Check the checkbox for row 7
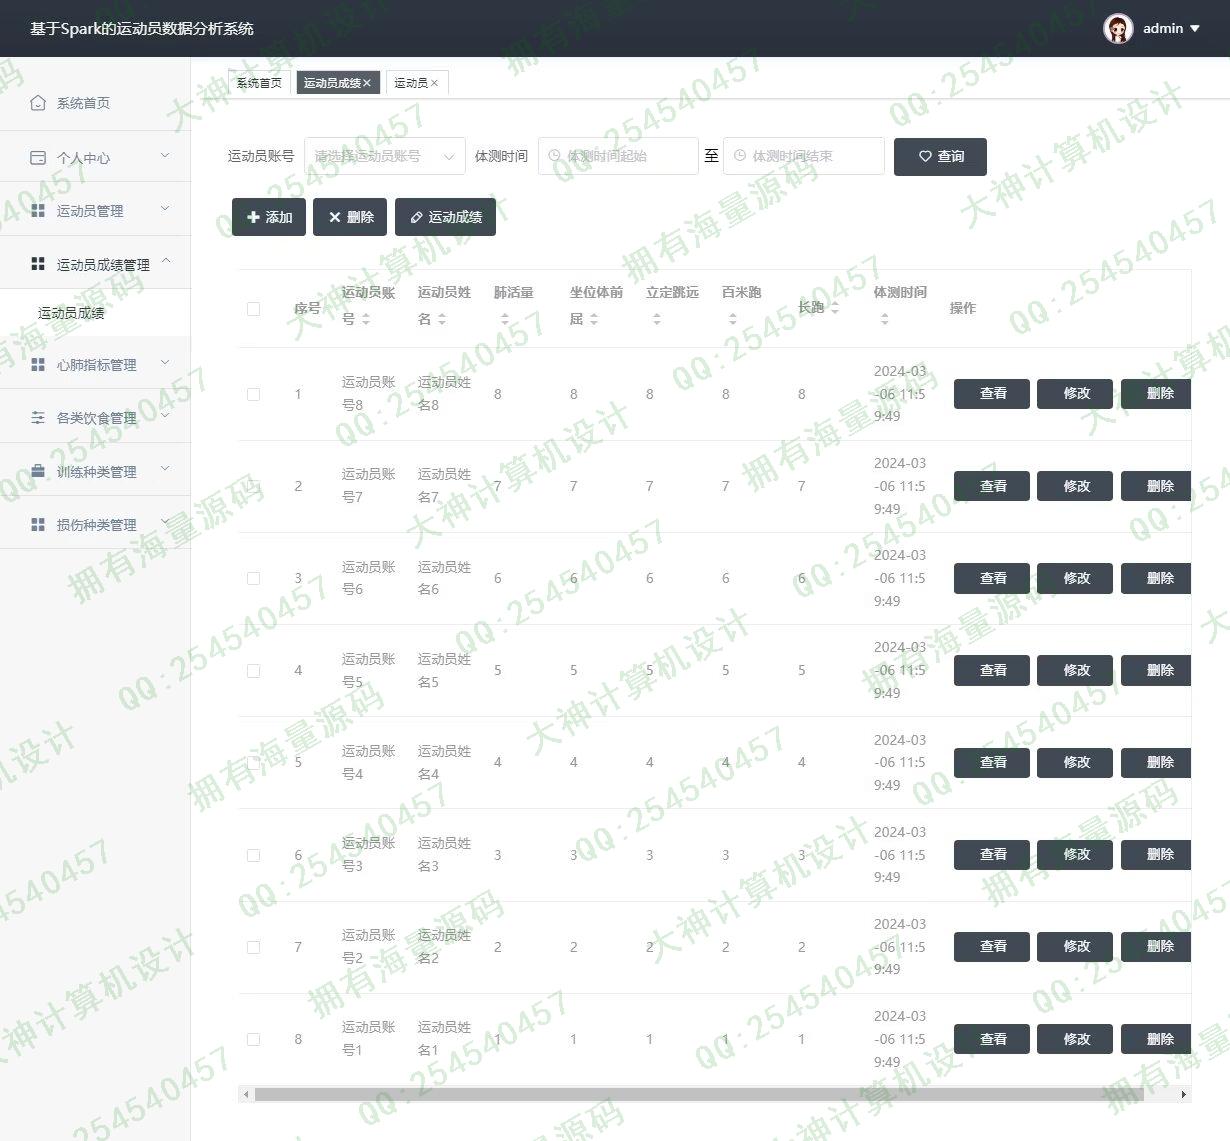1230x1141 pixels. (x=253, y=947)
